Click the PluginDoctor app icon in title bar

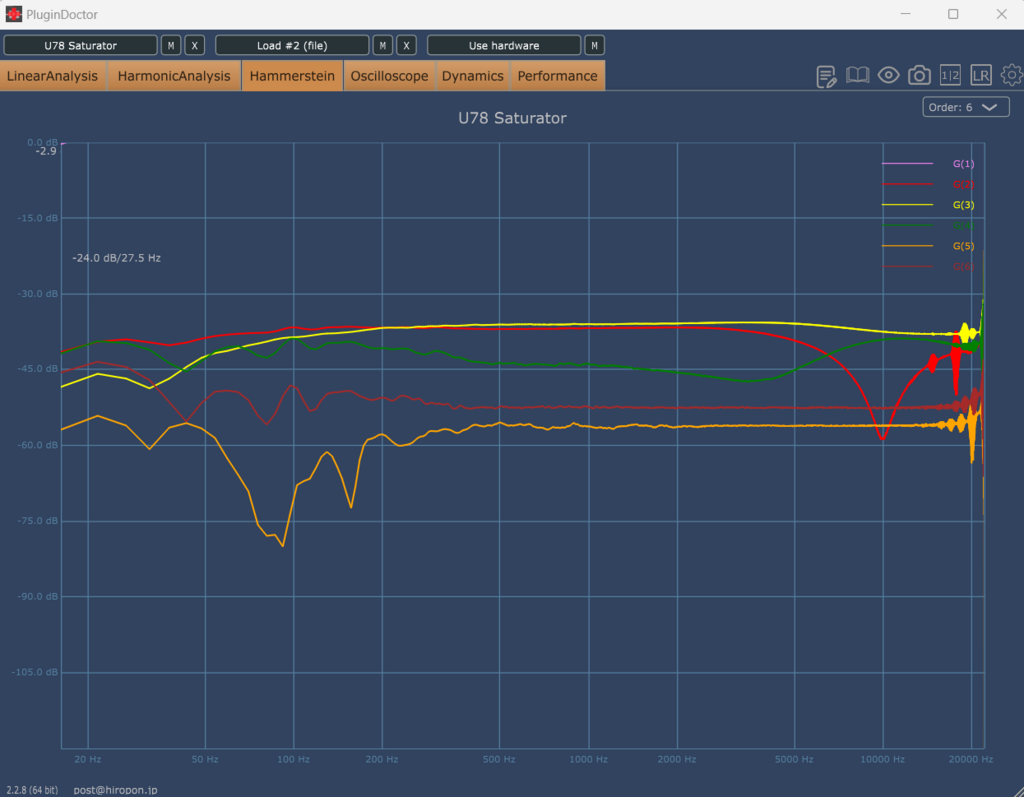click(x=13, y=14)
